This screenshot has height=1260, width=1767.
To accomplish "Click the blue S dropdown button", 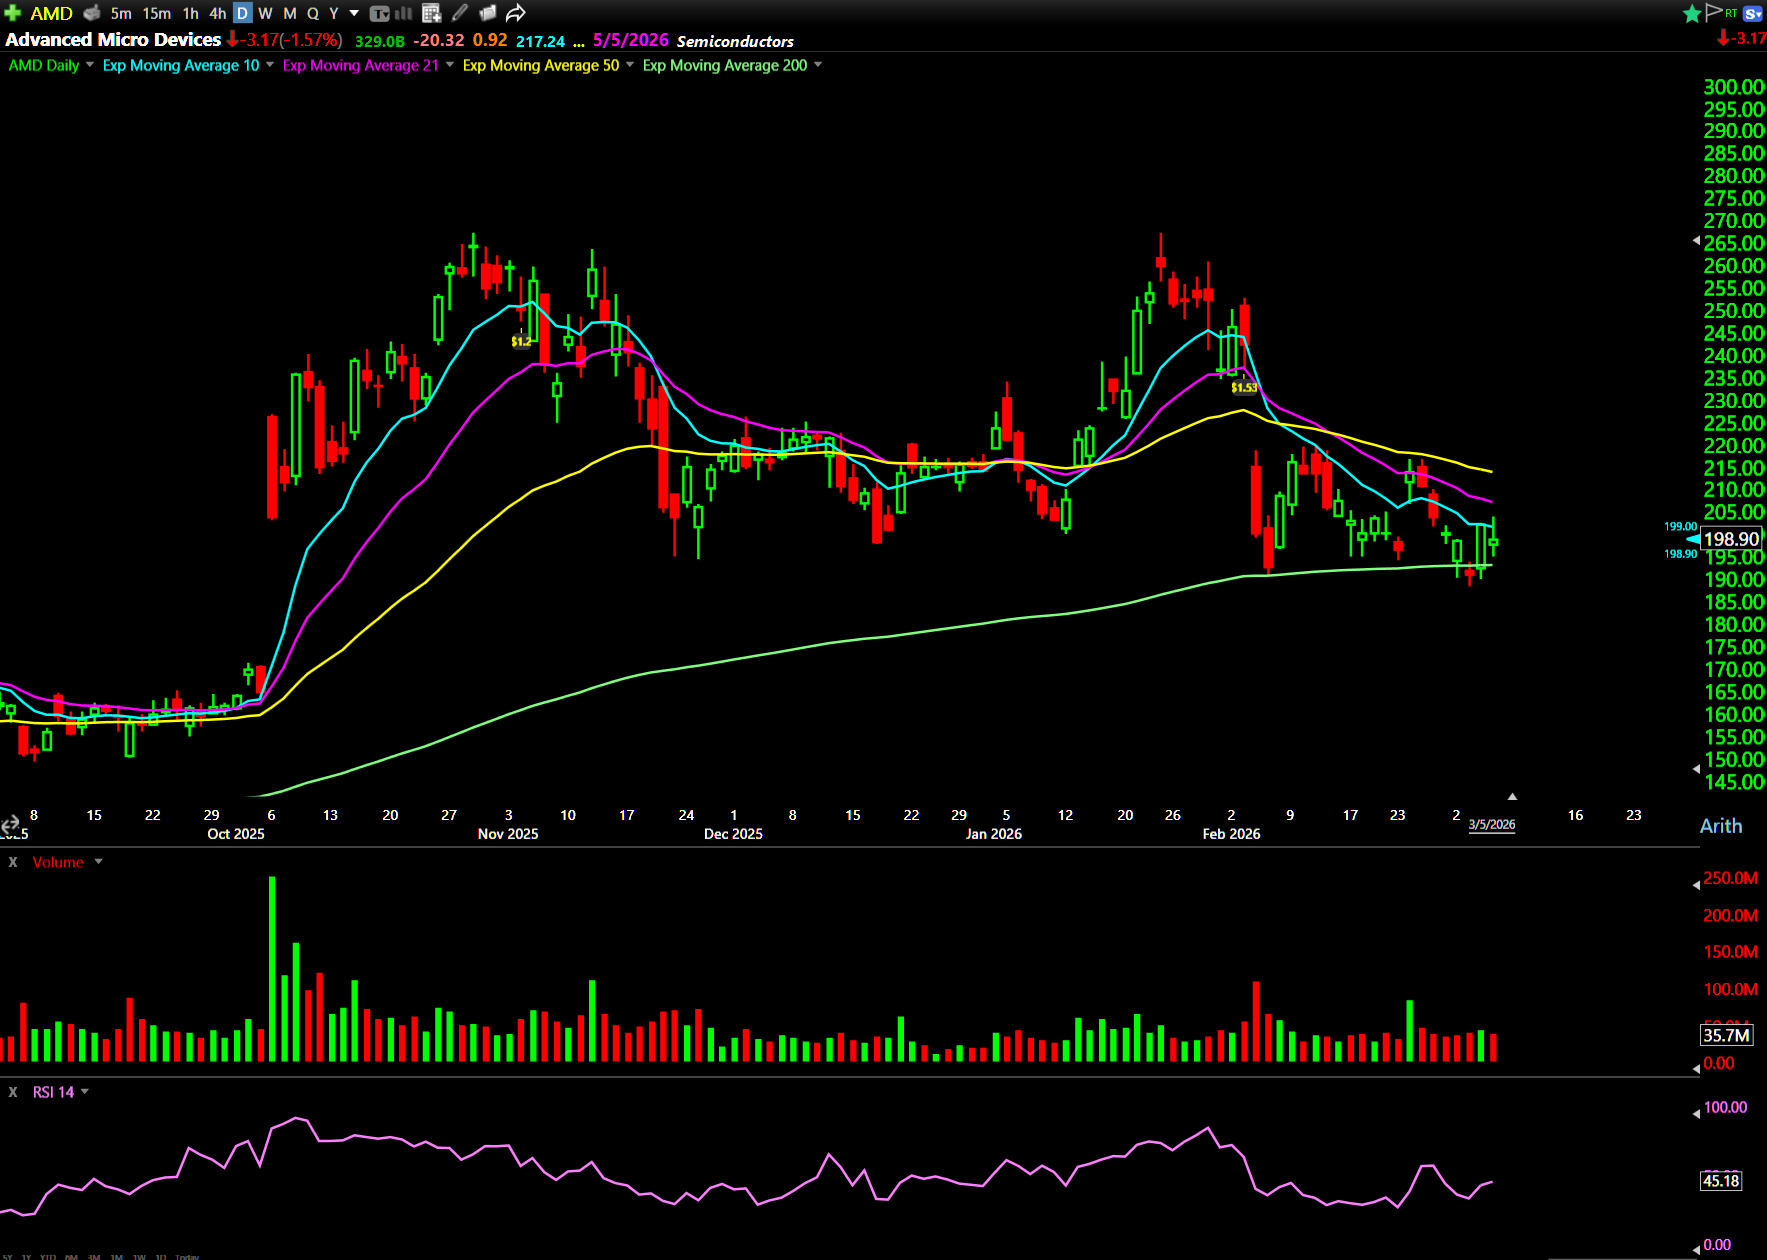I will (x=1752, y=13).
